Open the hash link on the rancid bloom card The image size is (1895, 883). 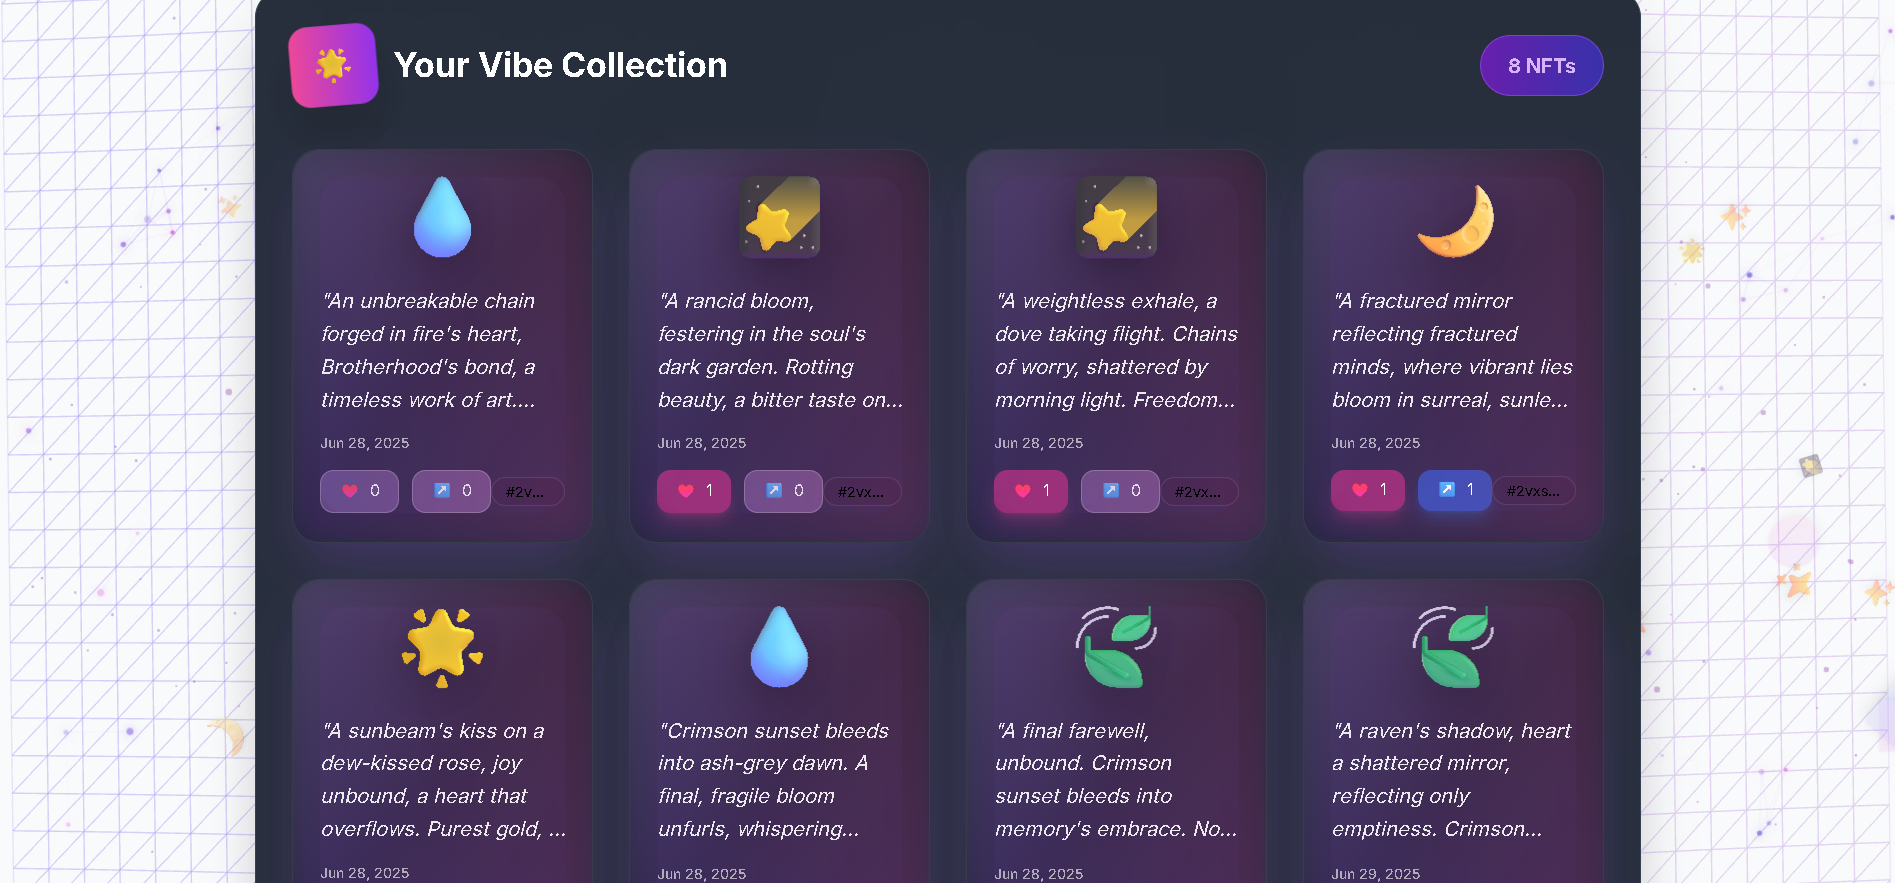(x=861, y=492)
